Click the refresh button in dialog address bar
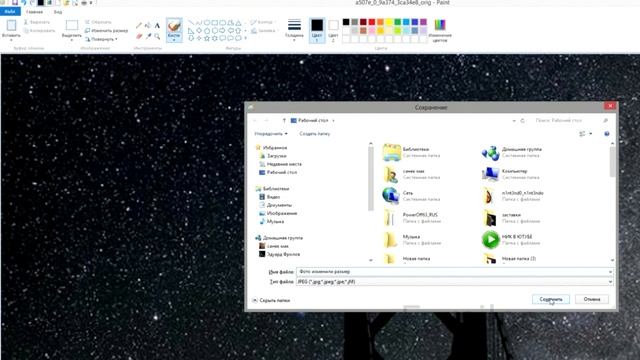 click(x=522, y=120)
